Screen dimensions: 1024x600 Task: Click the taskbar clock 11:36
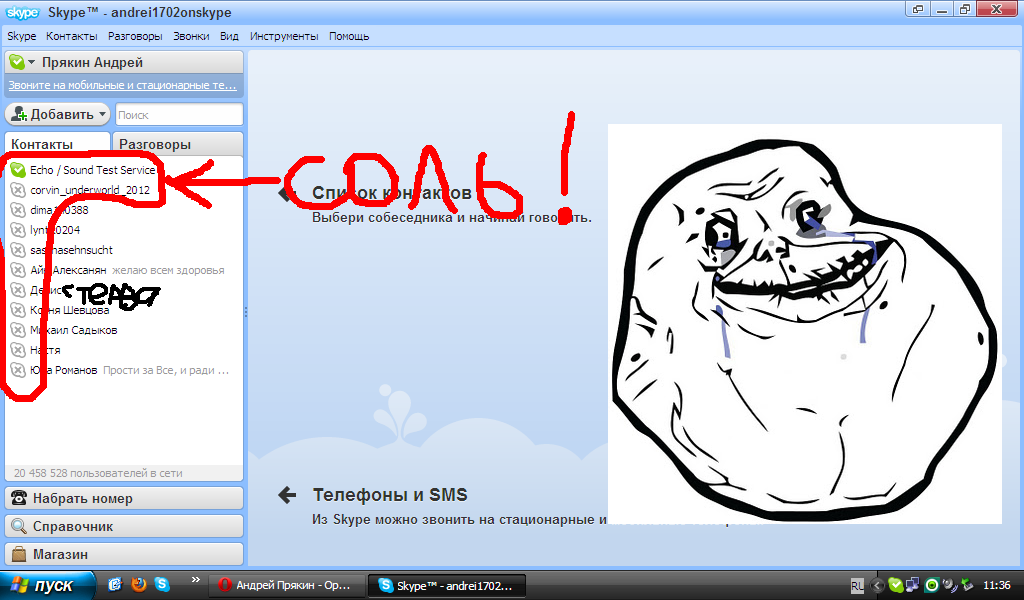(996, 585)
